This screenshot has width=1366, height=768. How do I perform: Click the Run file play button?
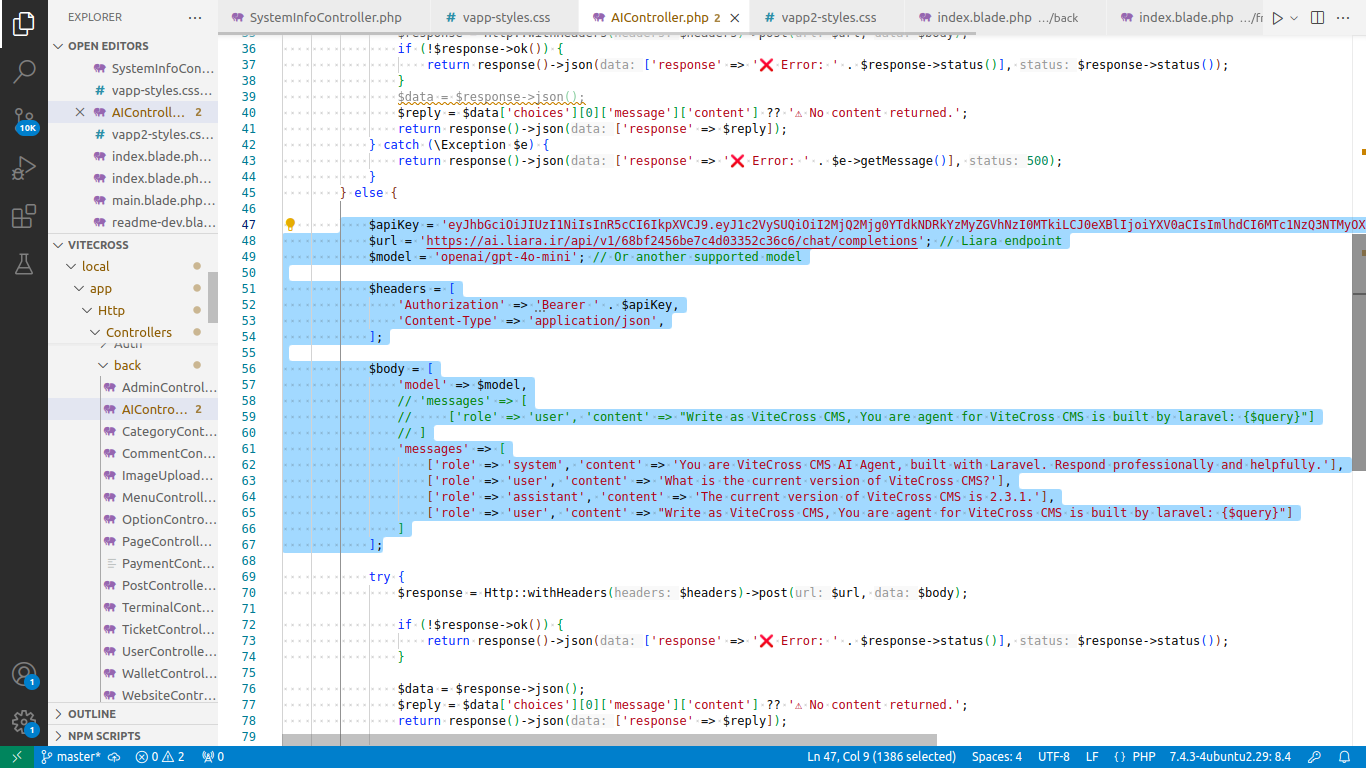(1277, 18)
